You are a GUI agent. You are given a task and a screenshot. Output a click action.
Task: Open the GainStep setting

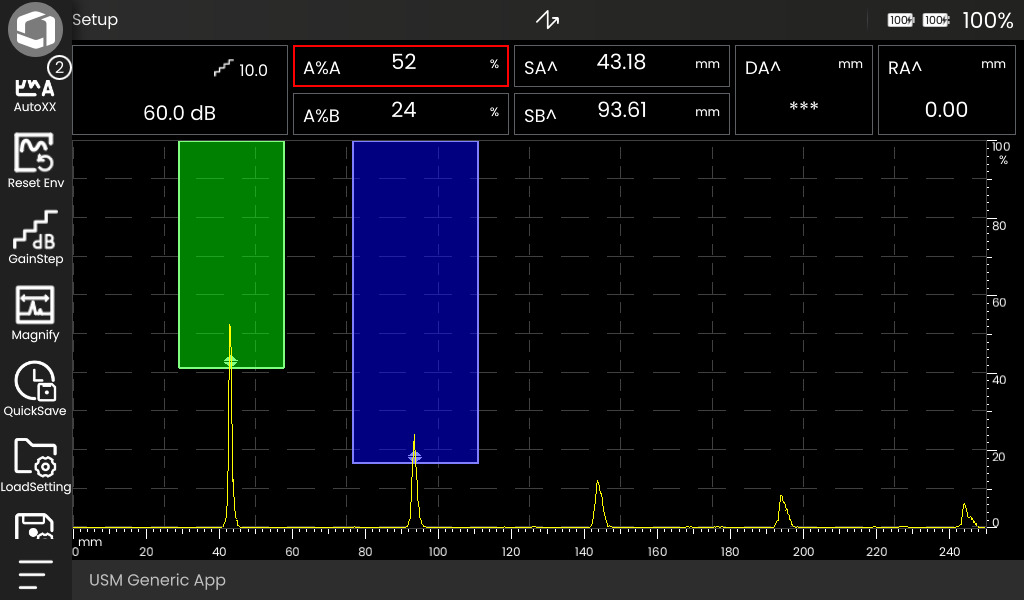coord(35,238)
